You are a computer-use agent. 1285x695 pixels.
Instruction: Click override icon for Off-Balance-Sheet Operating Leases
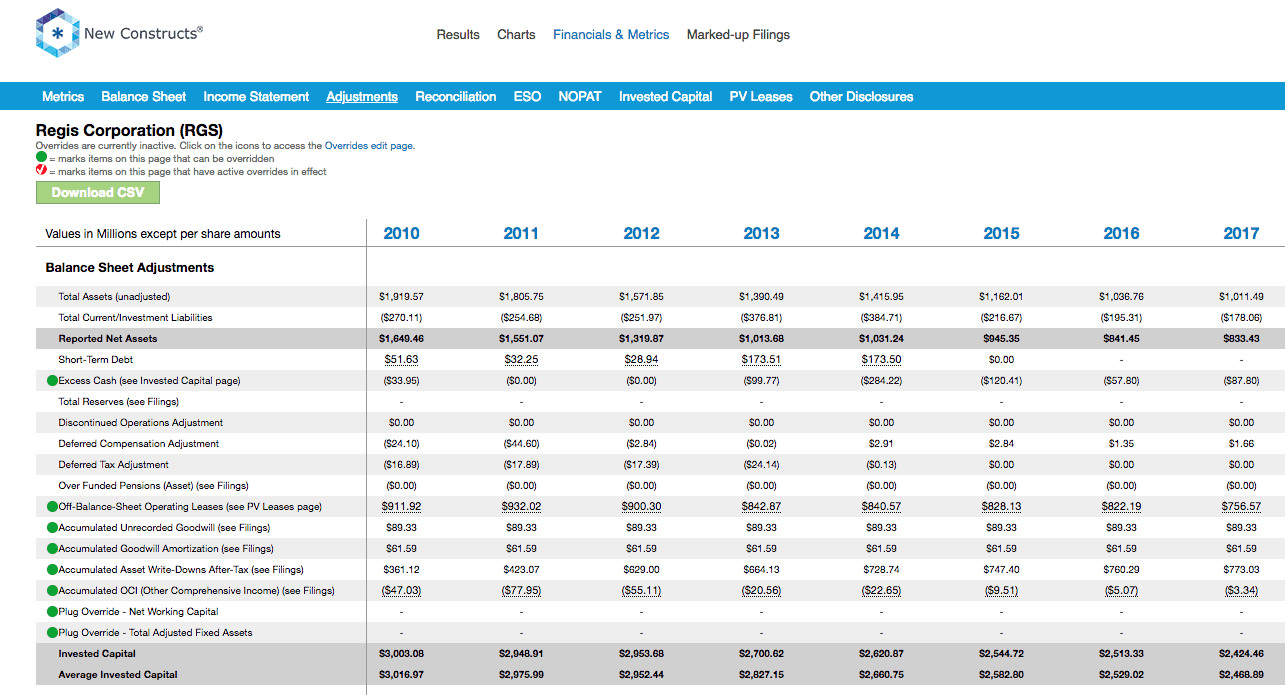pos(52,507)
